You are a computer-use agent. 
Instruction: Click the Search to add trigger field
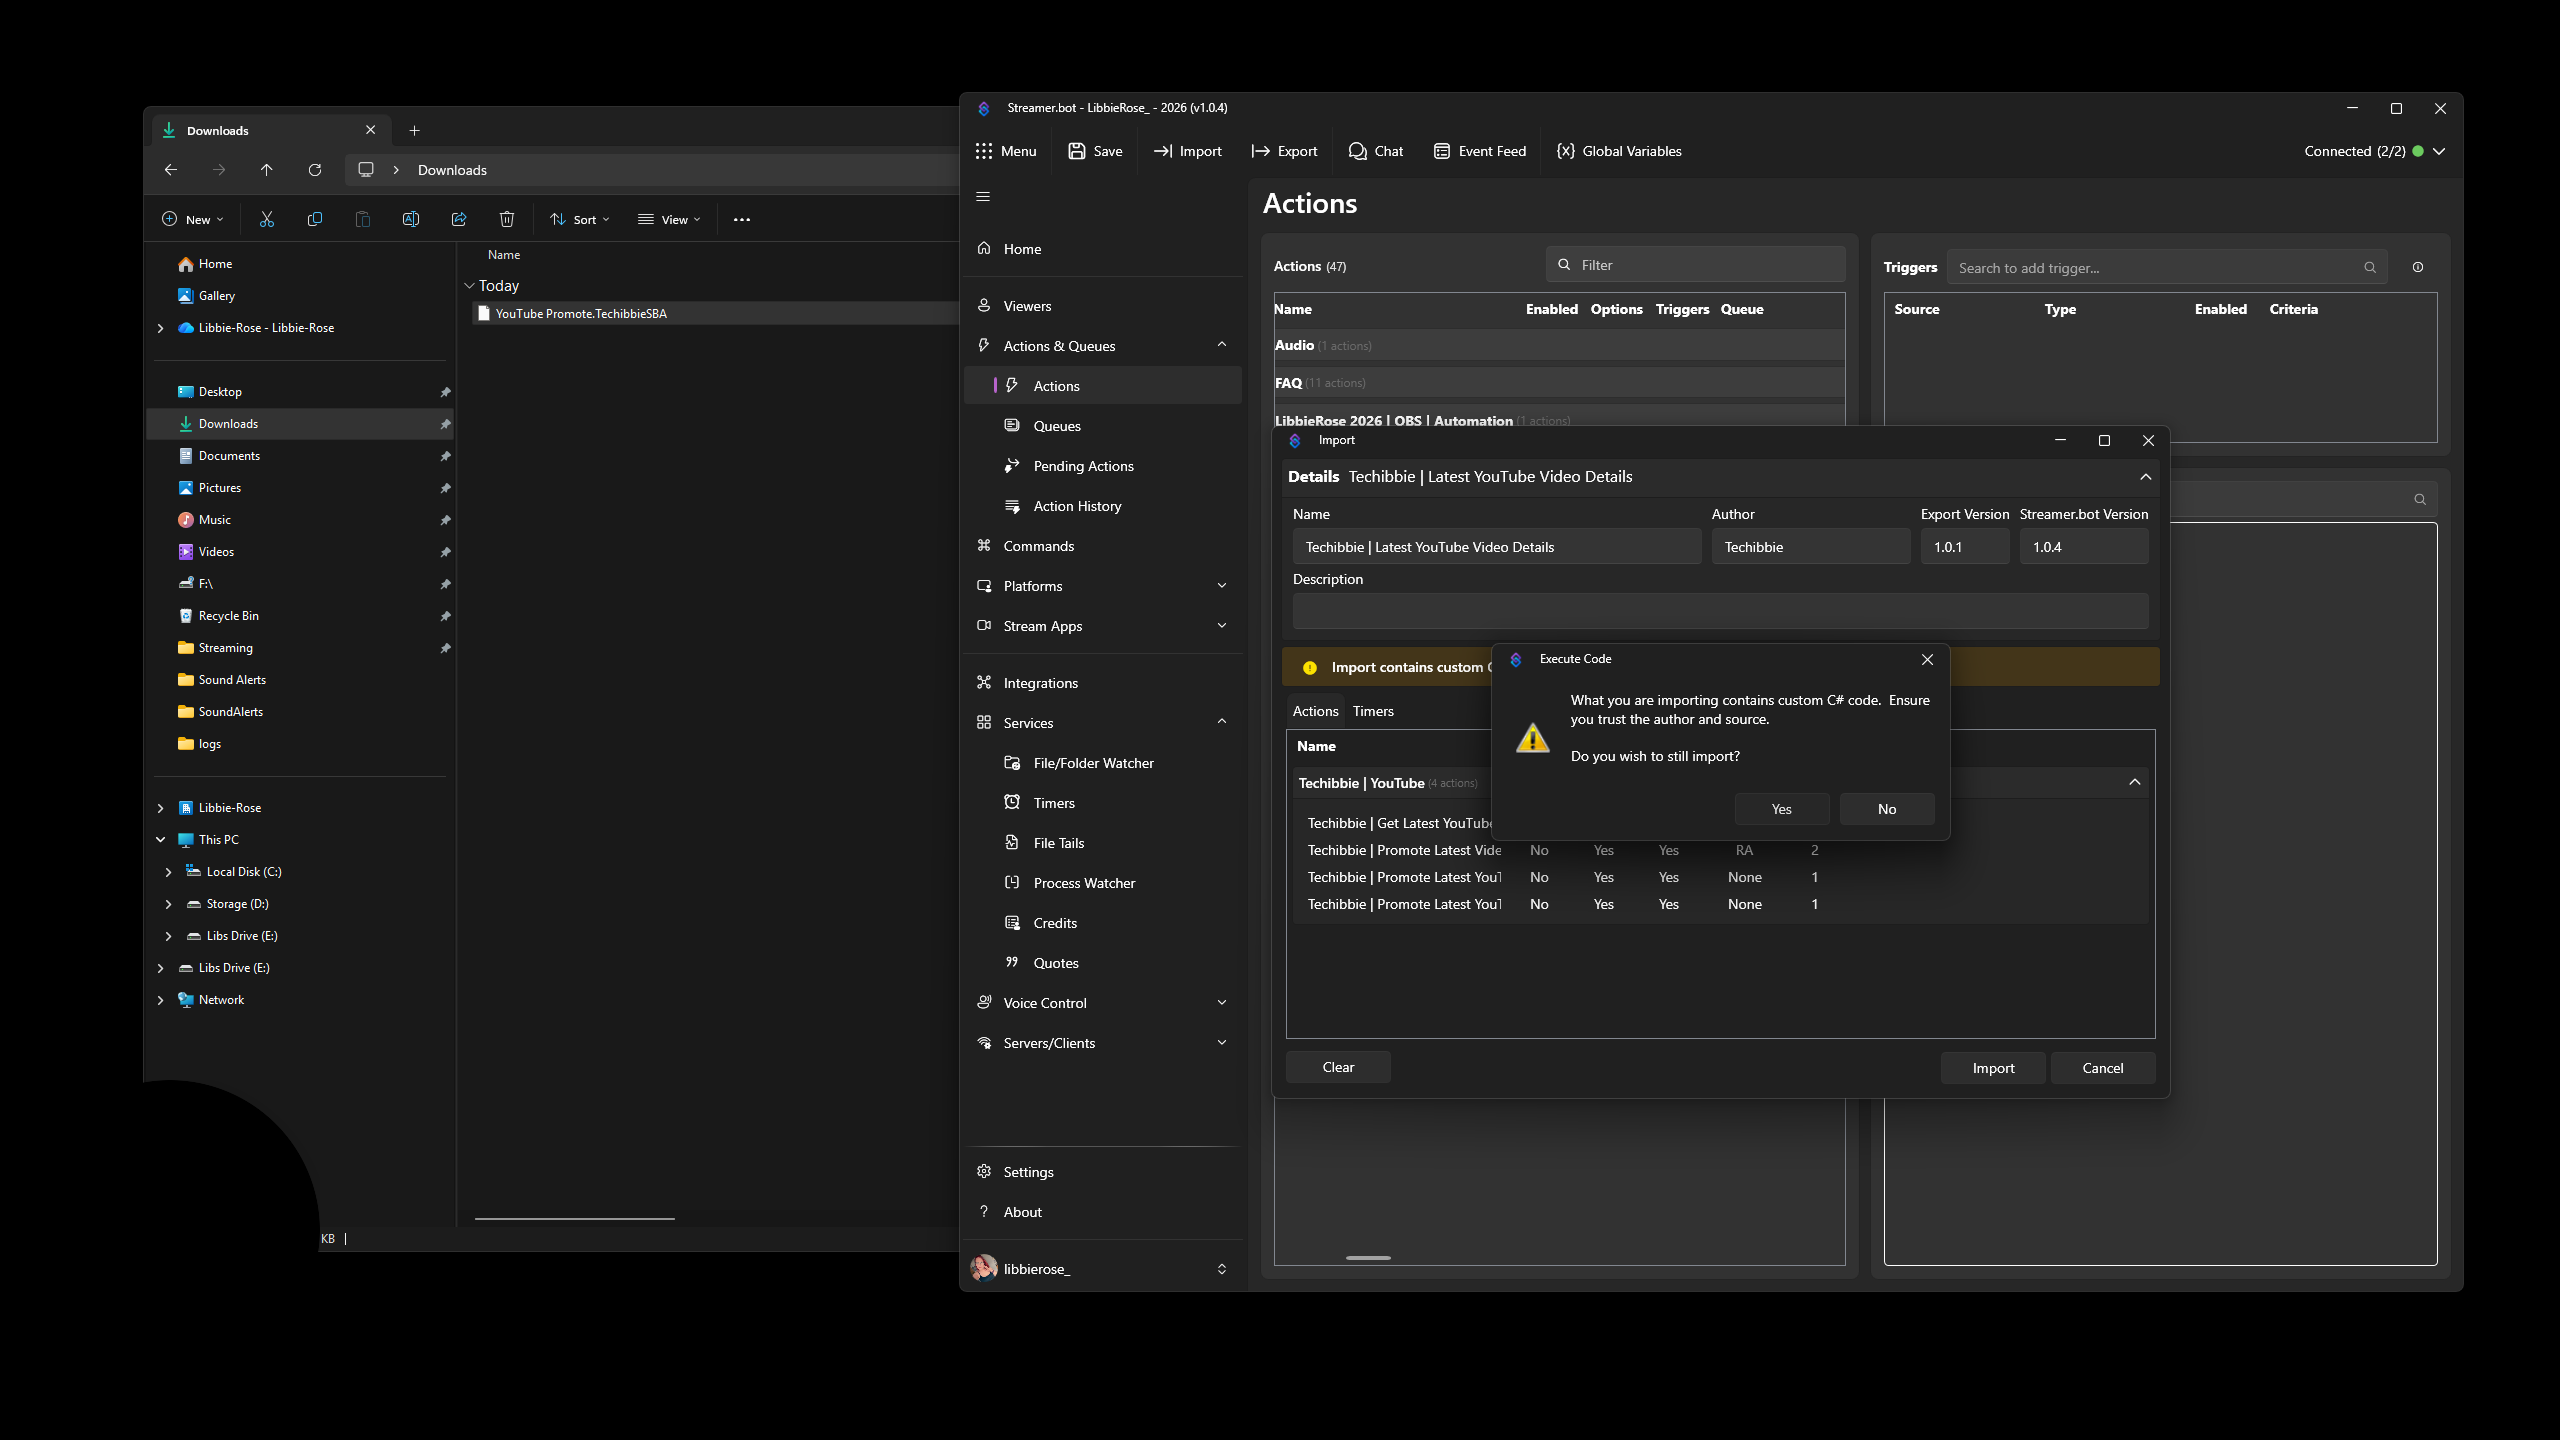pos(2167,268)
